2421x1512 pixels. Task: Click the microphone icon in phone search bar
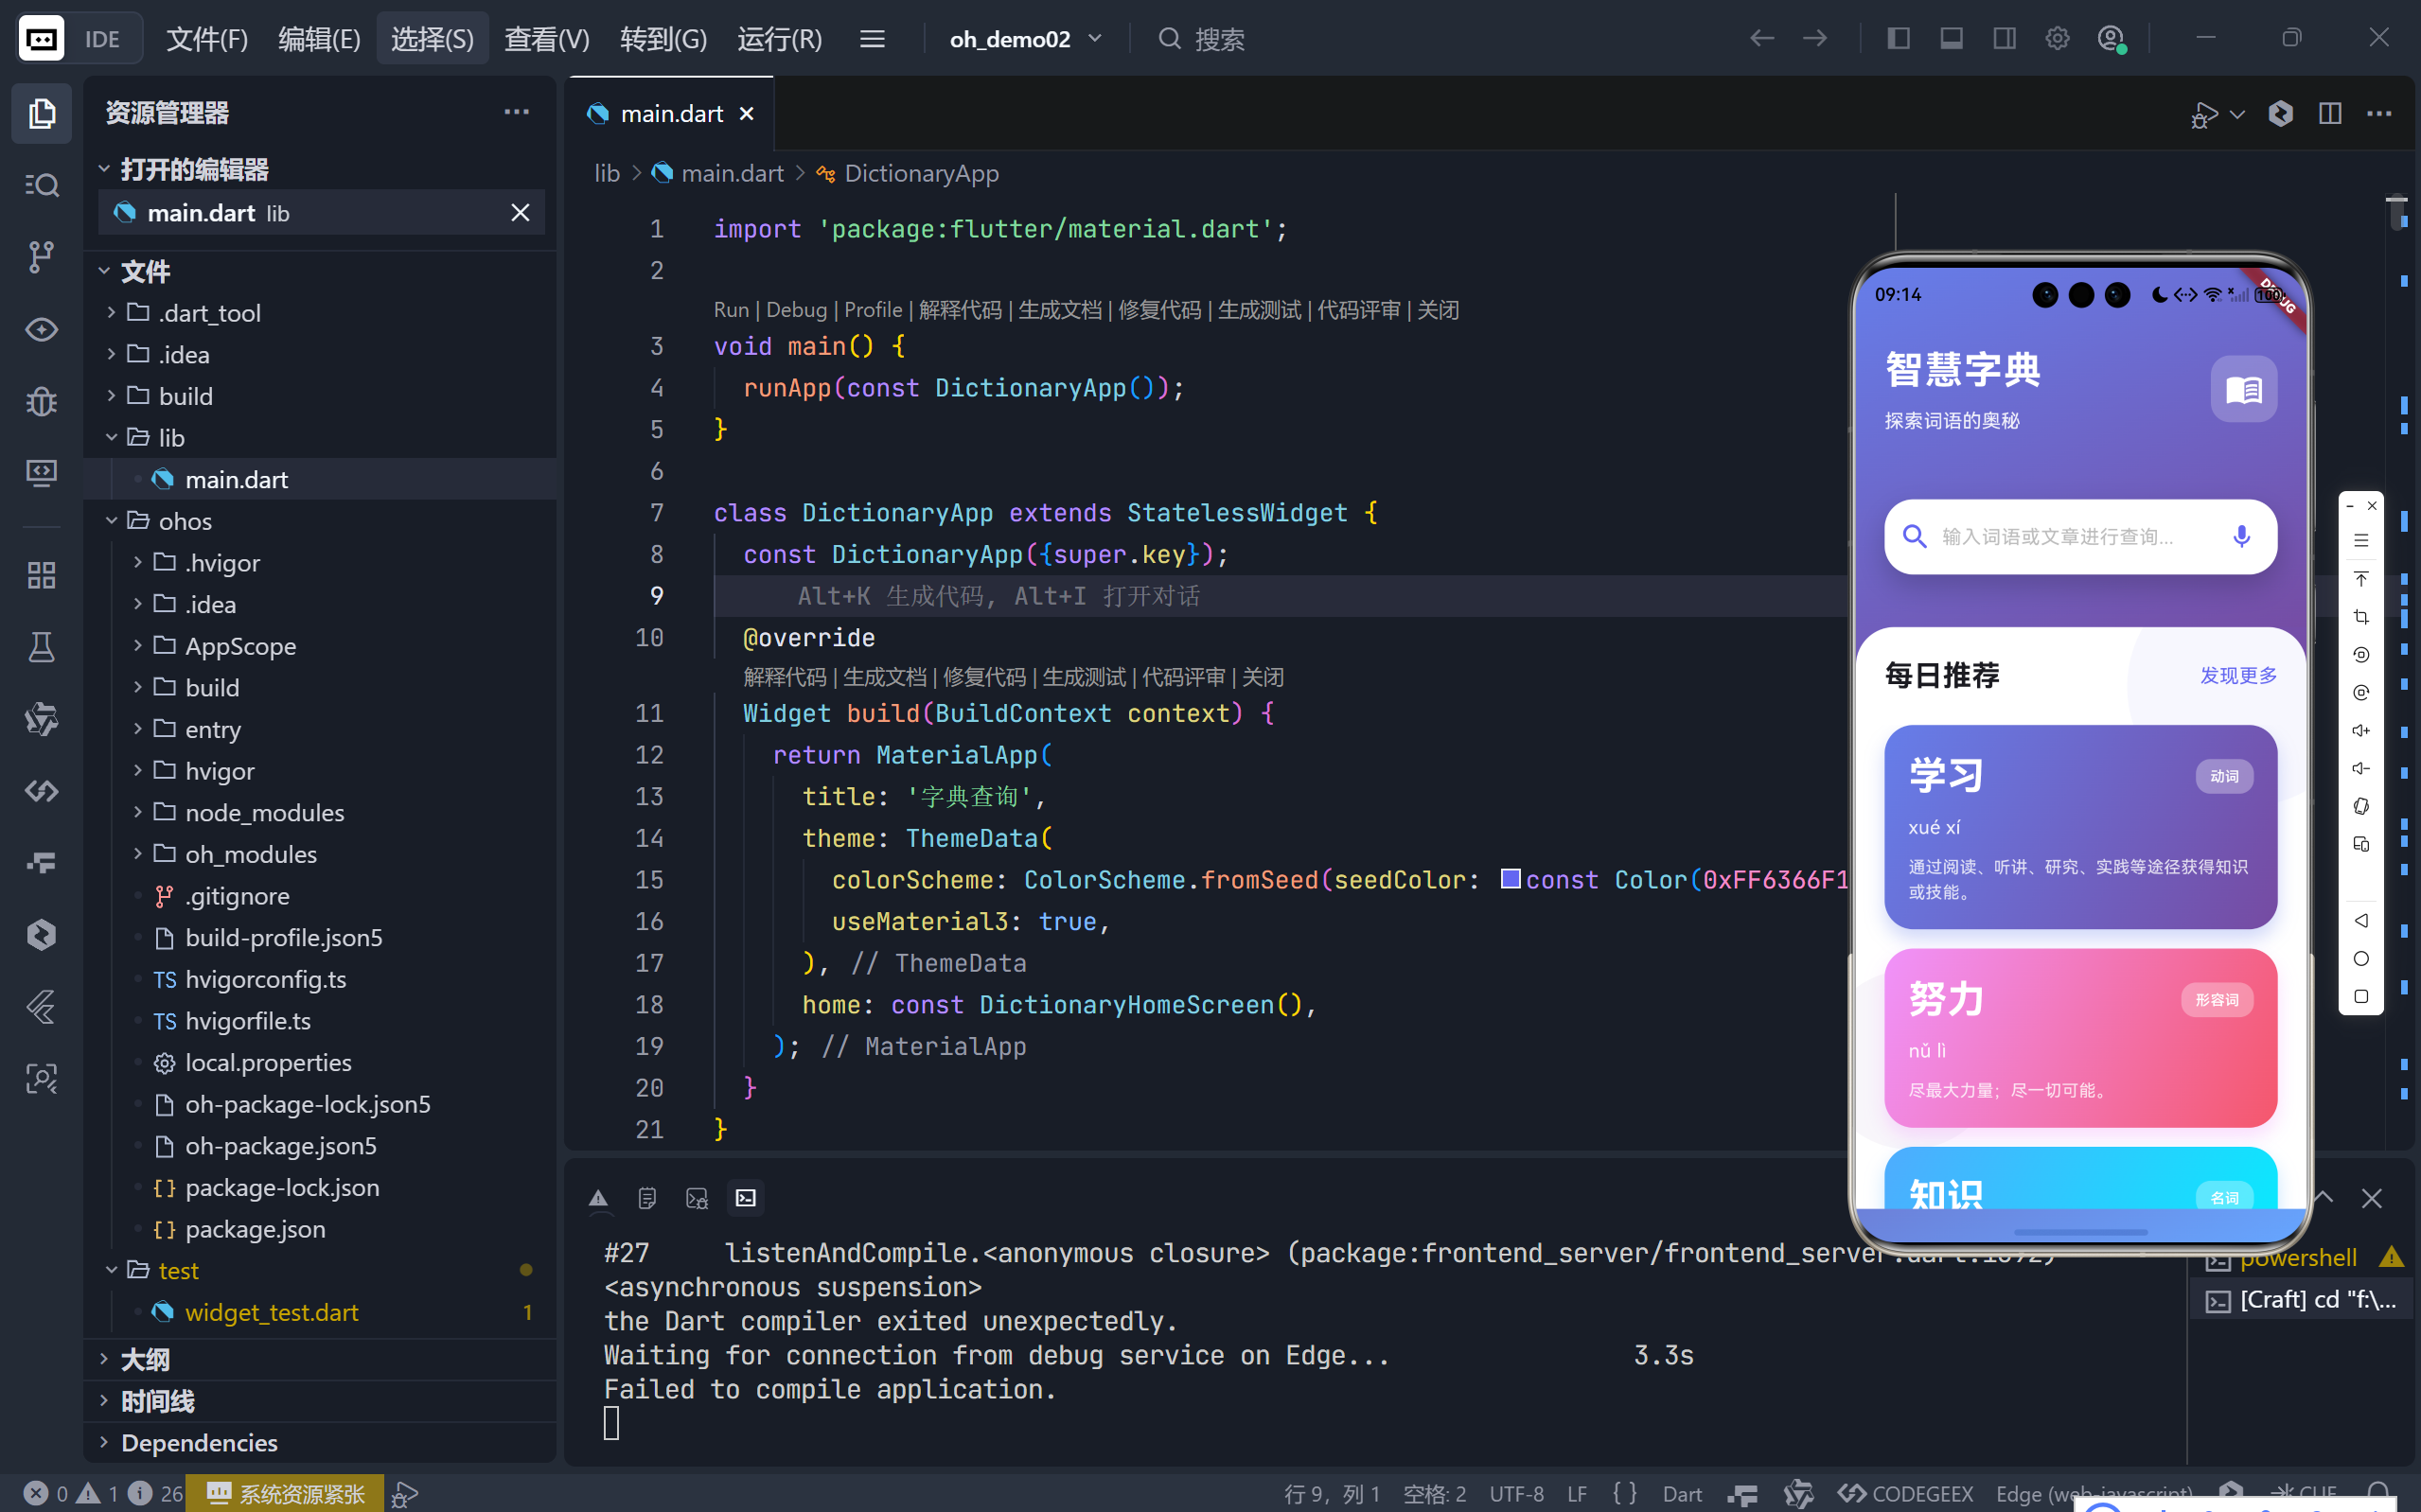pyautogui.click(x=2241, y=536)
